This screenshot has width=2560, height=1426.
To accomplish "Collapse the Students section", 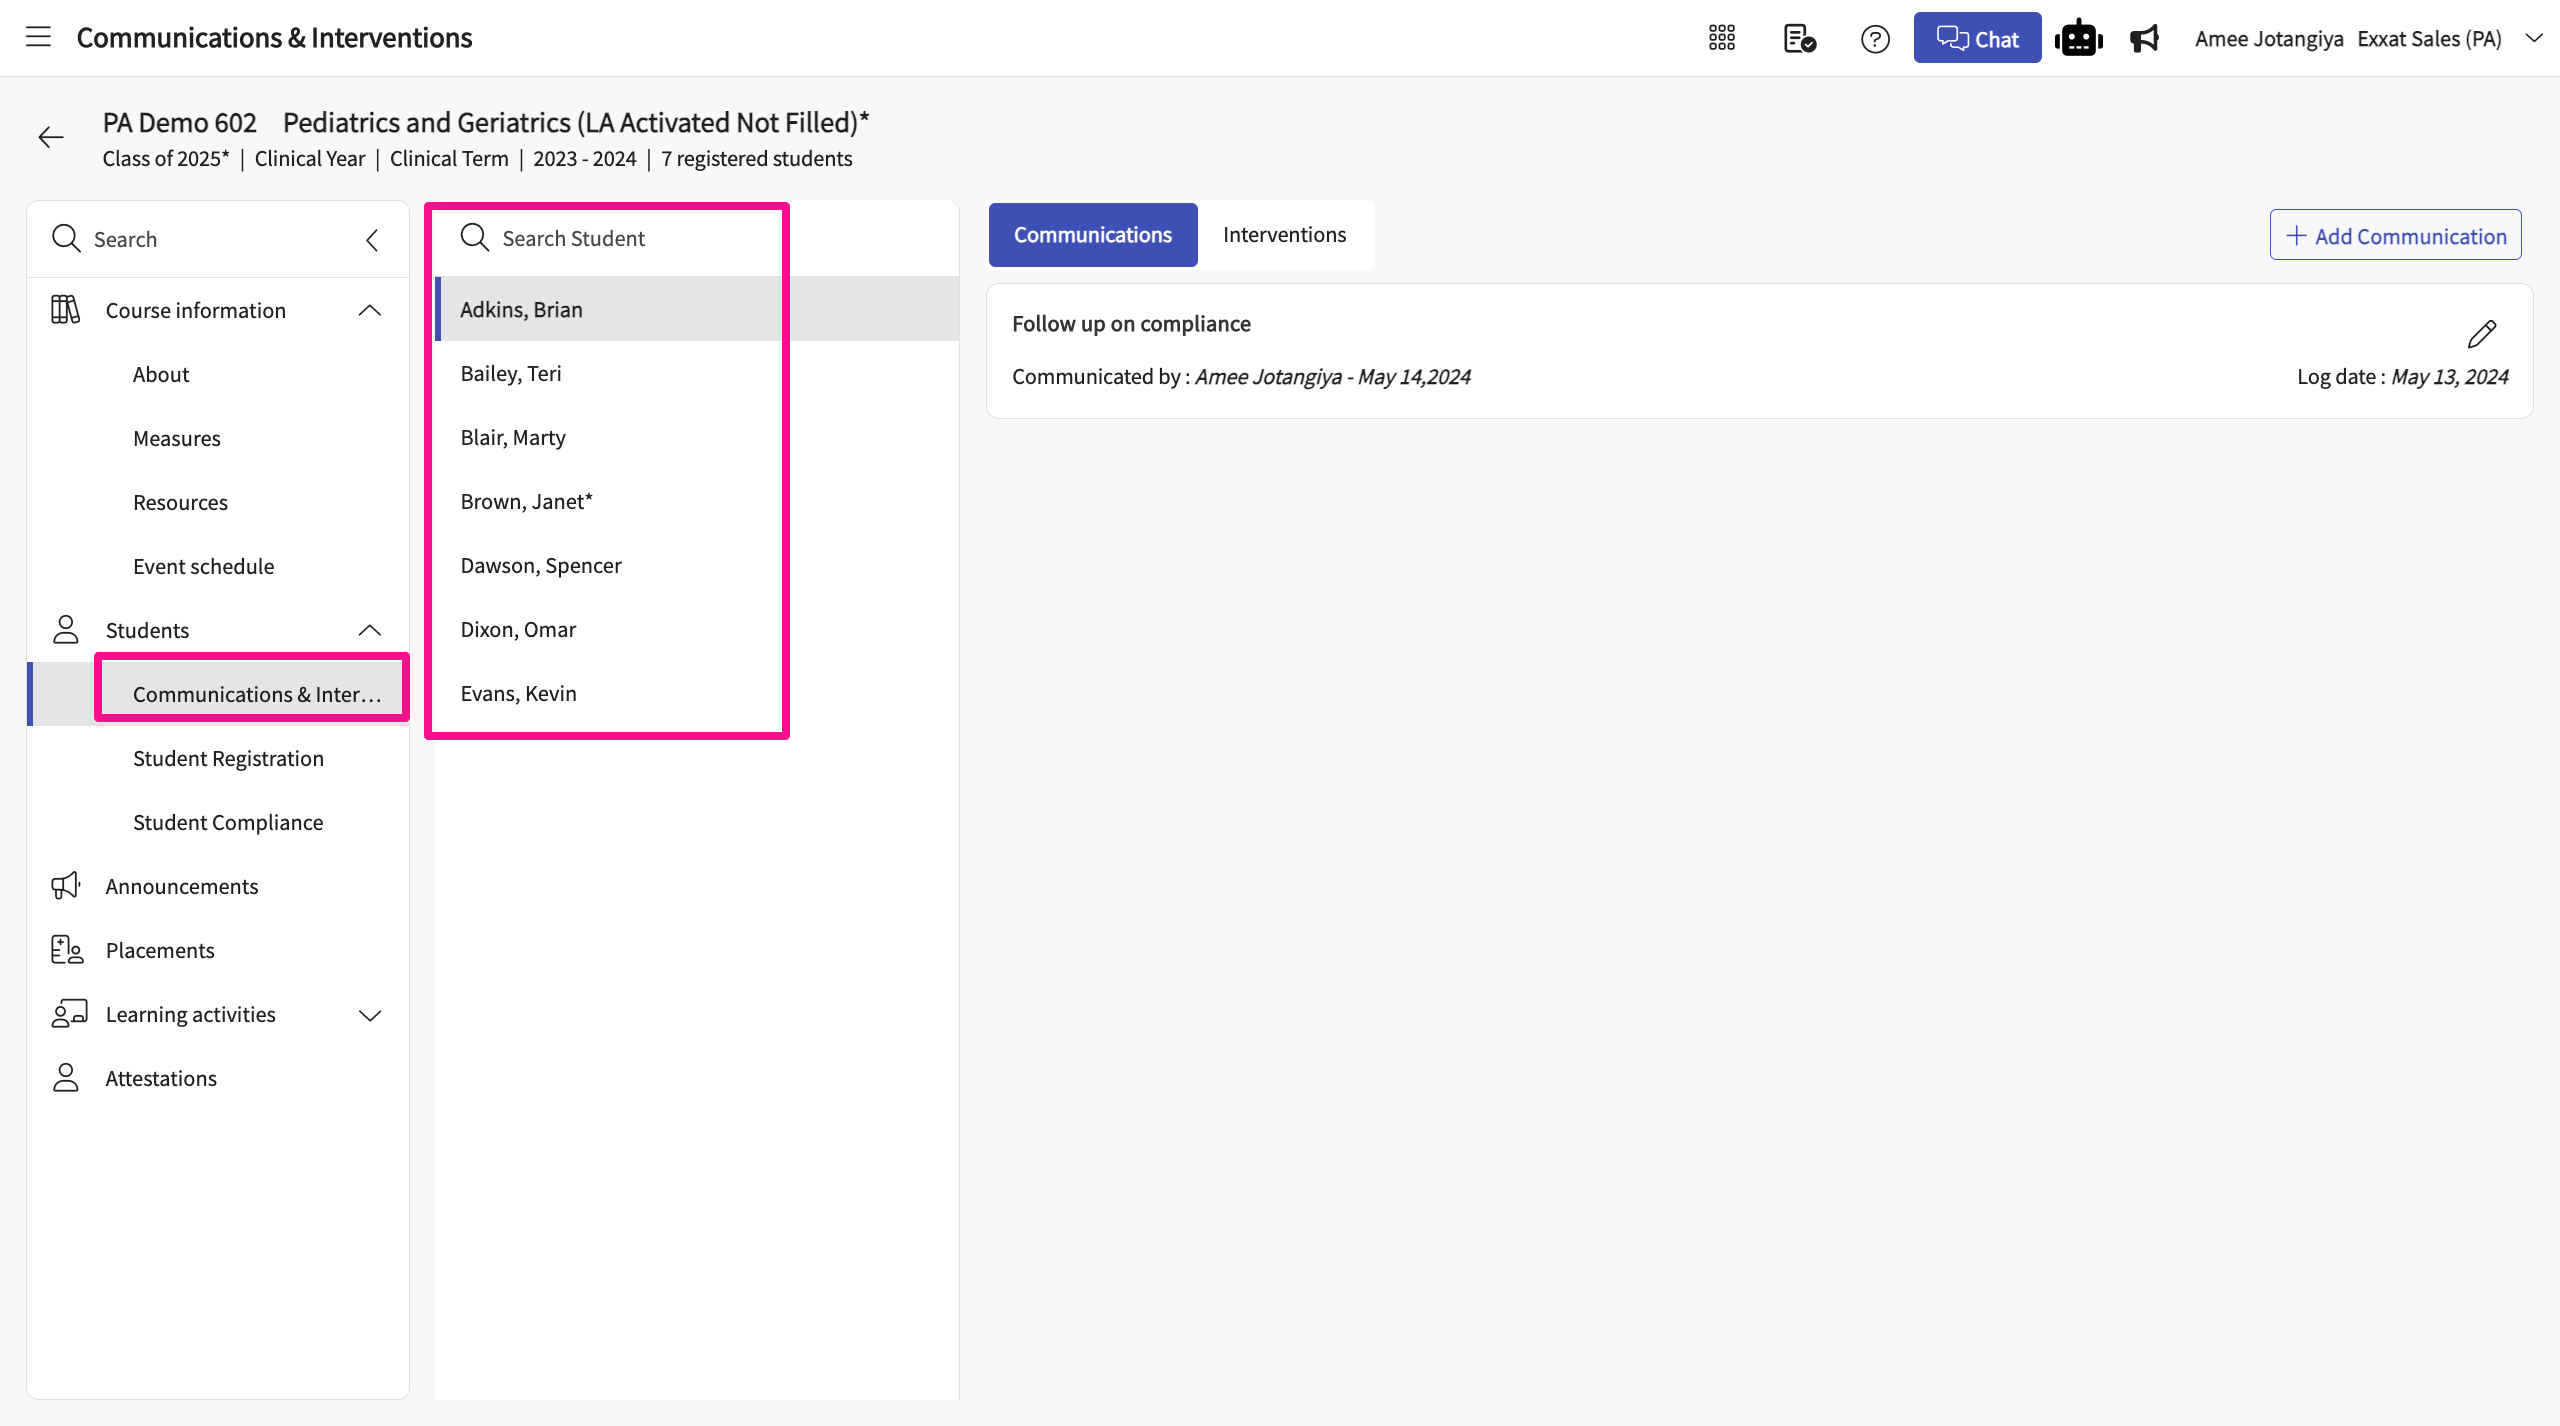I will click(369, 630).
